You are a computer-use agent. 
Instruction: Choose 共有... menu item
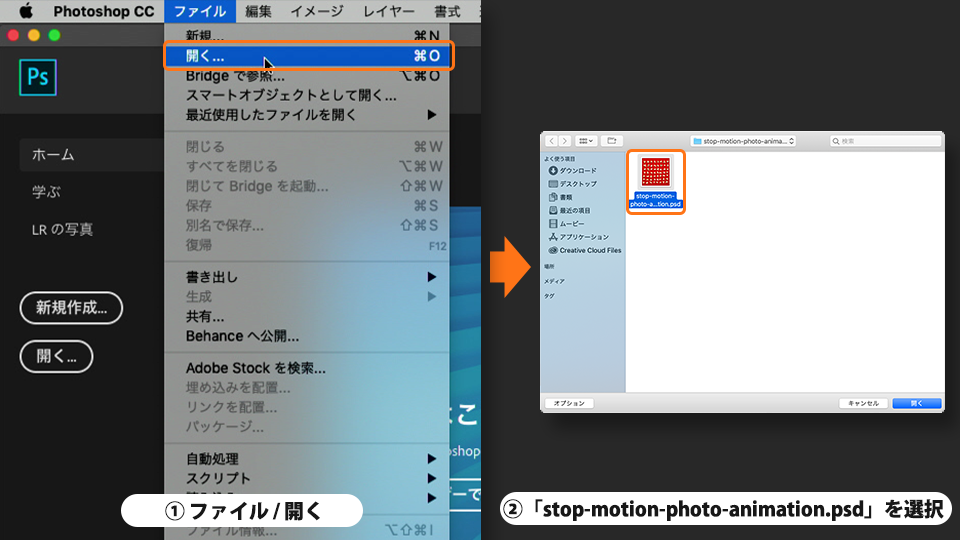pyautogui.click(x=307, y=316)
